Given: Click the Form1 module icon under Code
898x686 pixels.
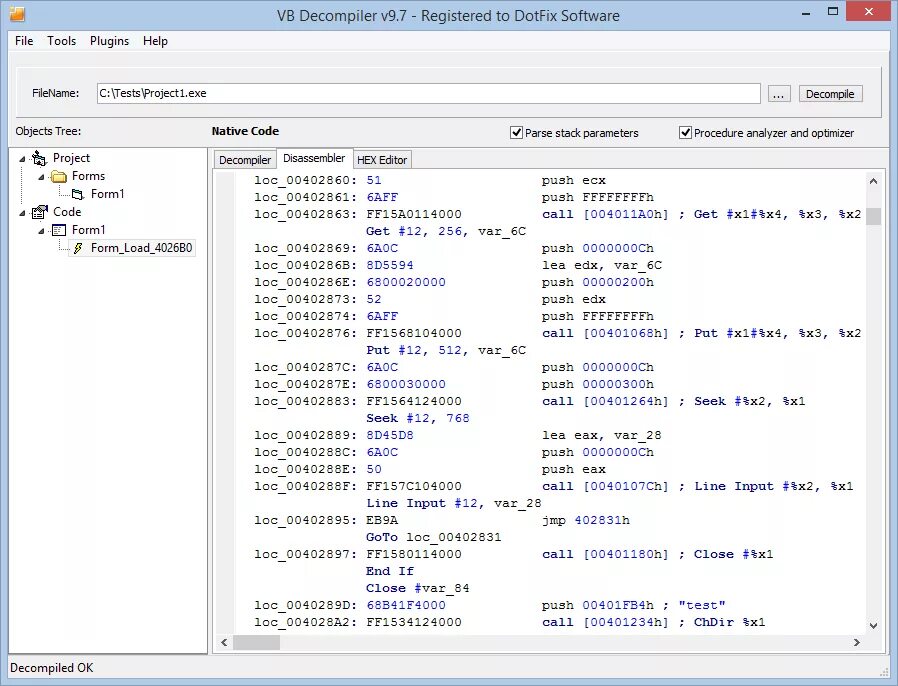Looking at the screenshot, I should [59, 230].
